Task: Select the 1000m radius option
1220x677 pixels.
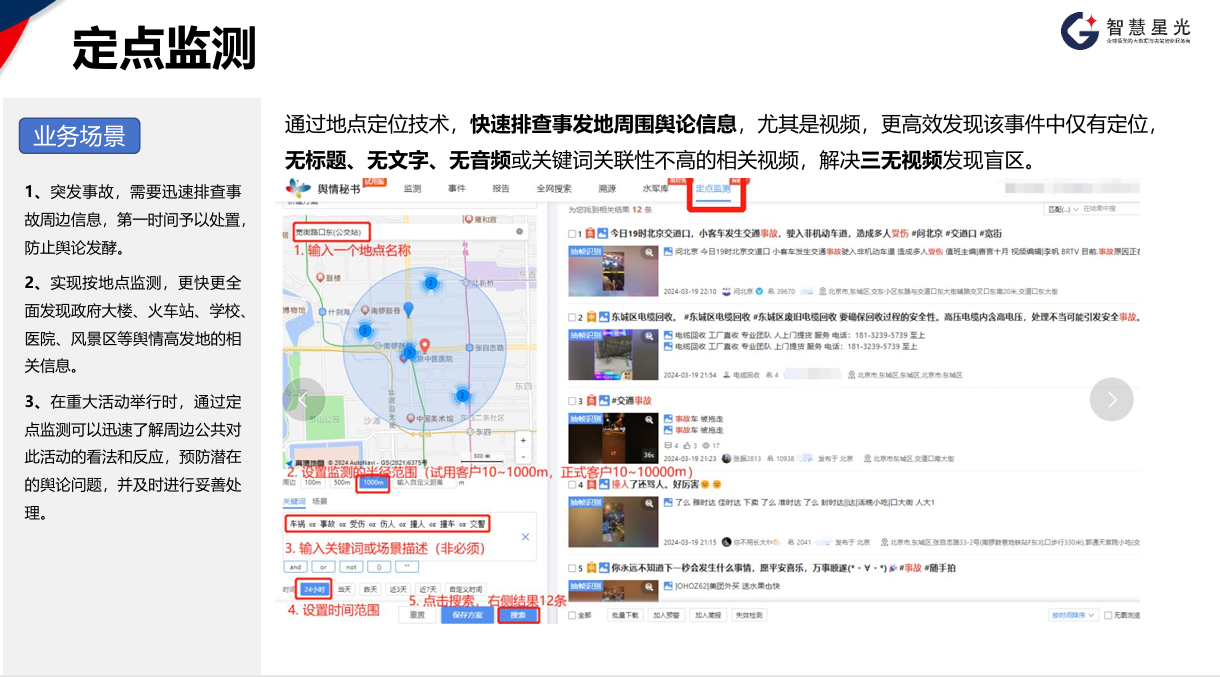Action: point(374,482)
